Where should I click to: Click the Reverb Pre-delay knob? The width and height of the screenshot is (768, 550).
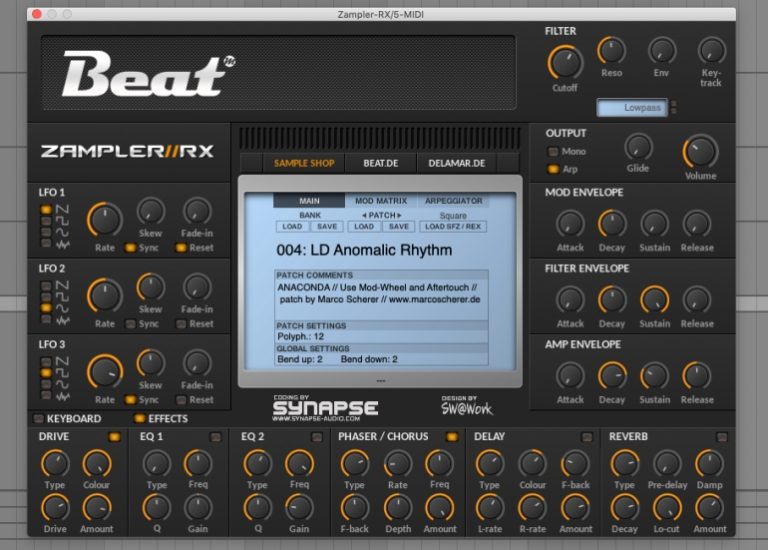pyautogui.click(x=667, y=463)
